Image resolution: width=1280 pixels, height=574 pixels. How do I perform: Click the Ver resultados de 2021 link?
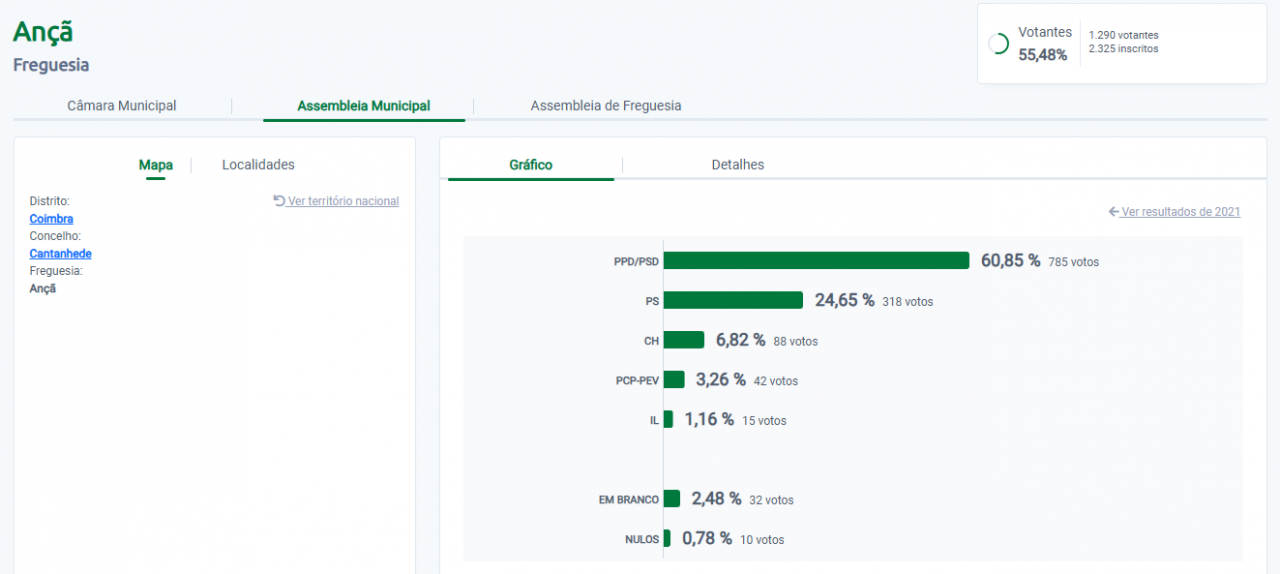1181,212
